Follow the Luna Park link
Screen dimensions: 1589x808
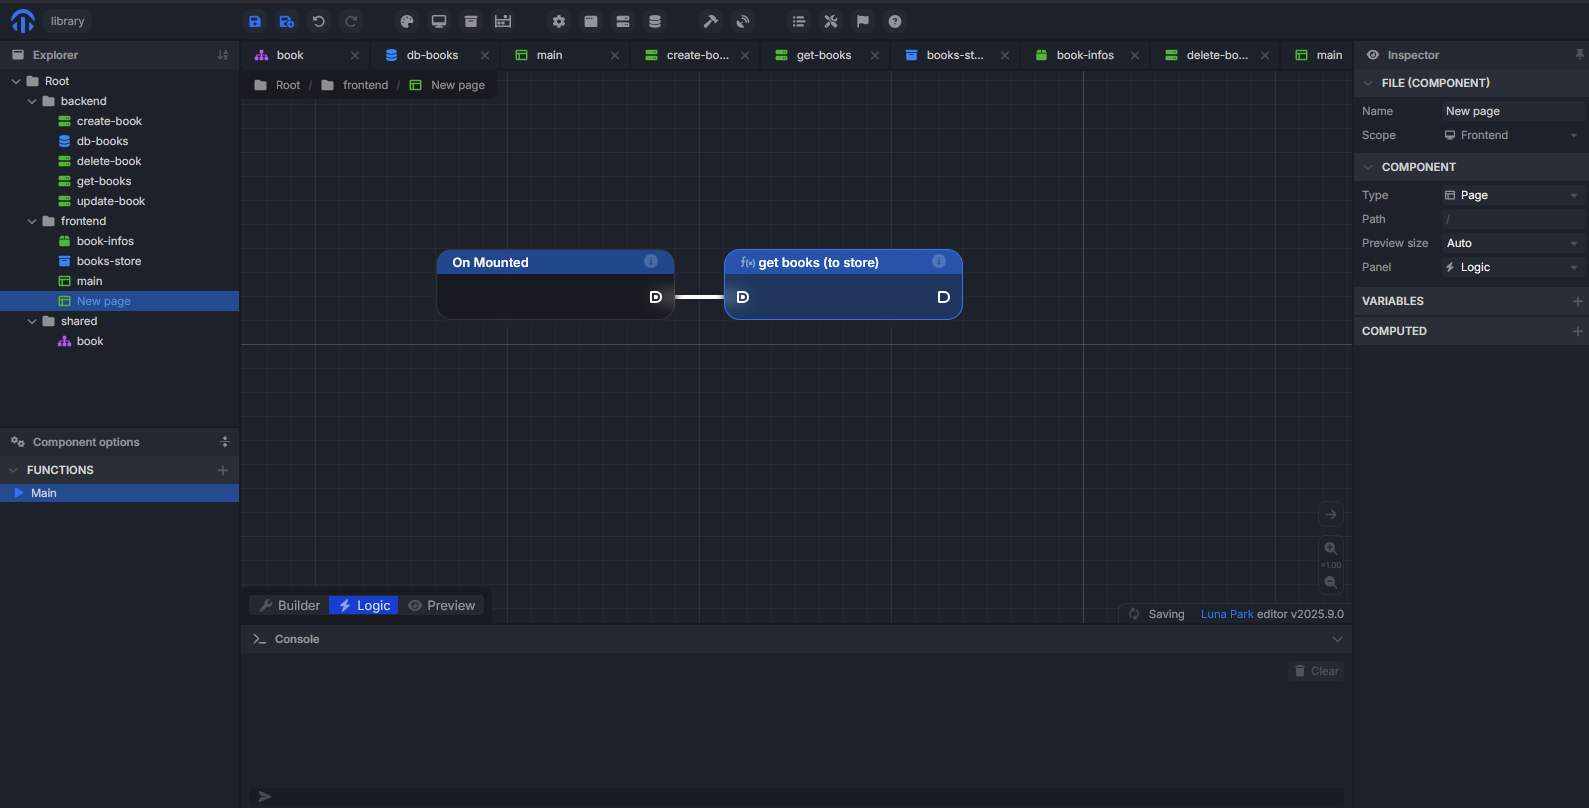point(1226,614)
